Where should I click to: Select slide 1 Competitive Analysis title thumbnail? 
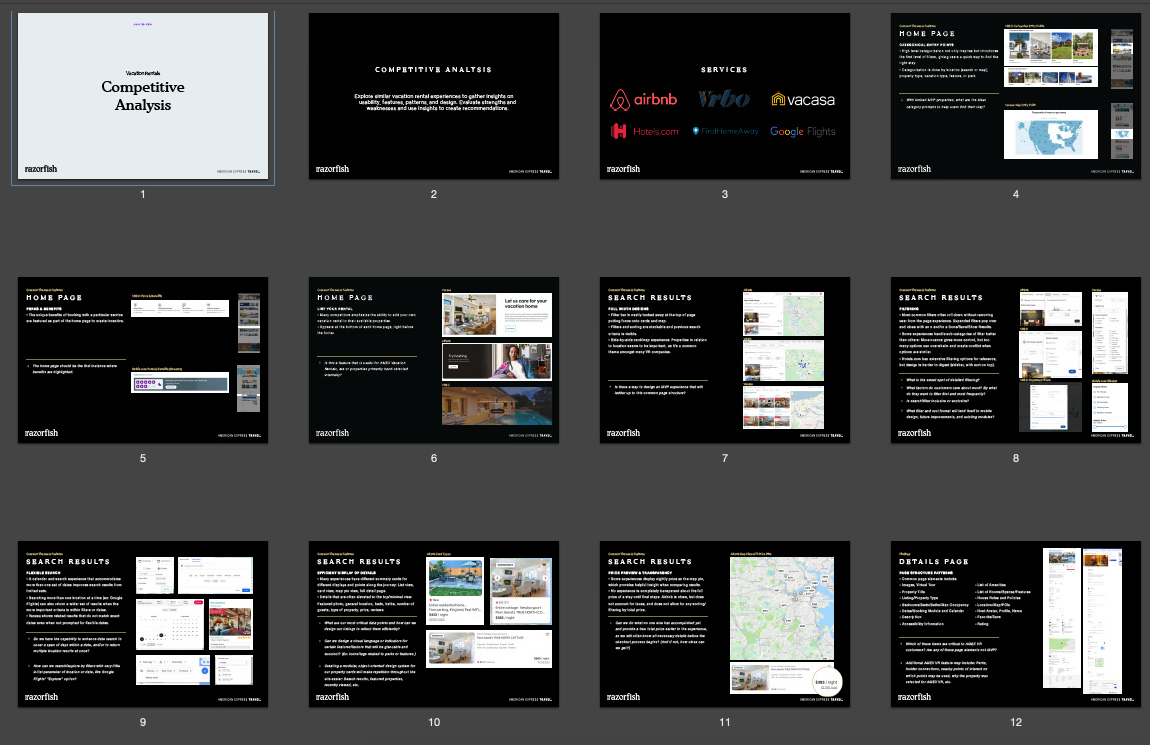tap(143, 96)
